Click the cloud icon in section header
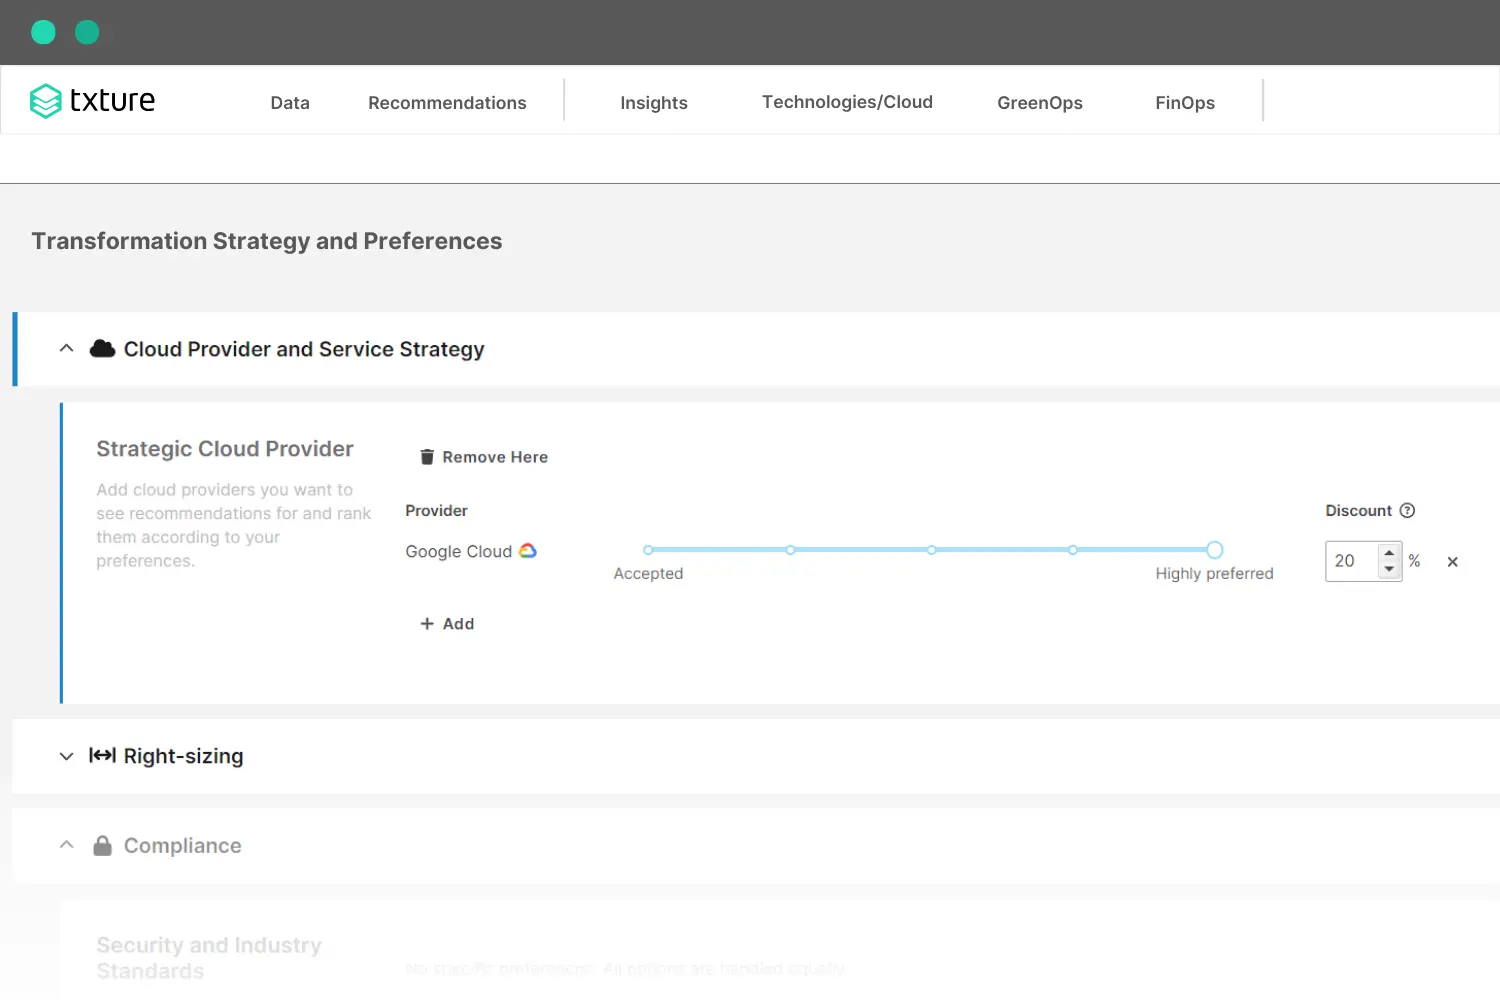 click(x=102, y=349)
